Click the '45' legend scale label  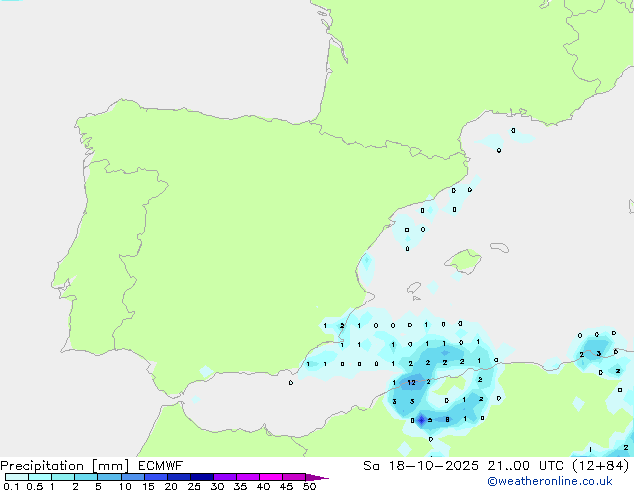coord(286,486)
